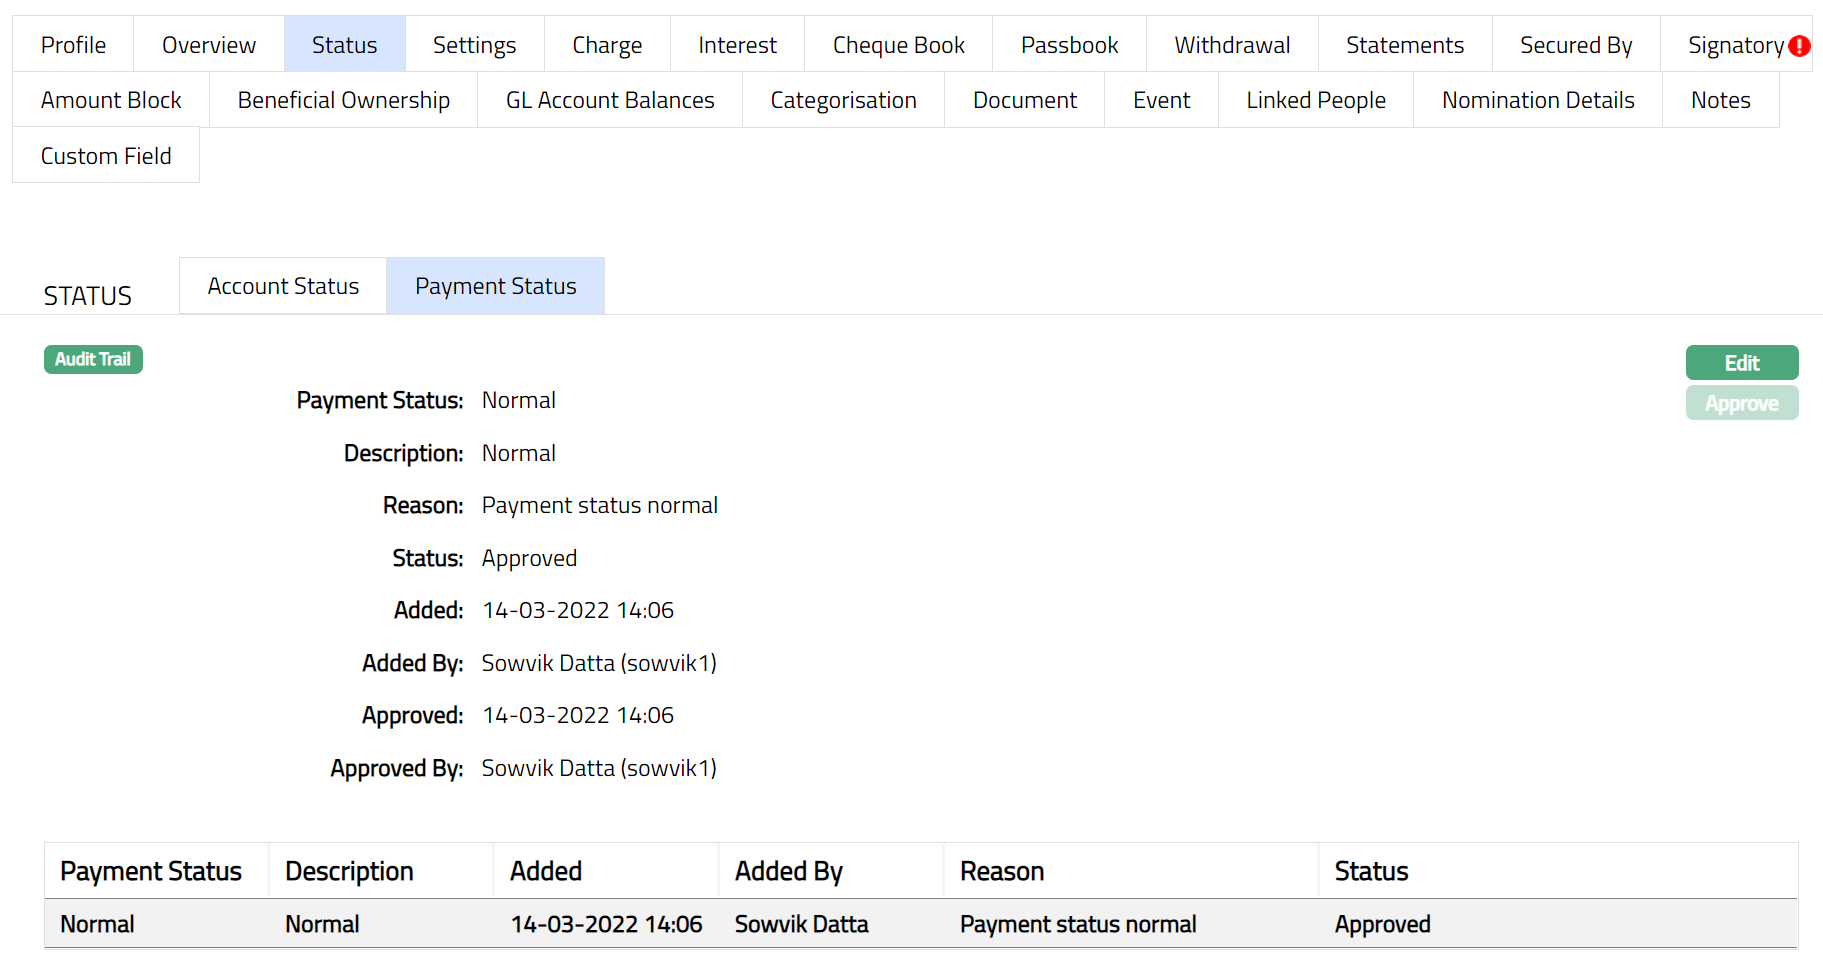The image size is (1823, 971).
Task: Click the red alert icon on Signatory tab
Action: [1799, 46]
